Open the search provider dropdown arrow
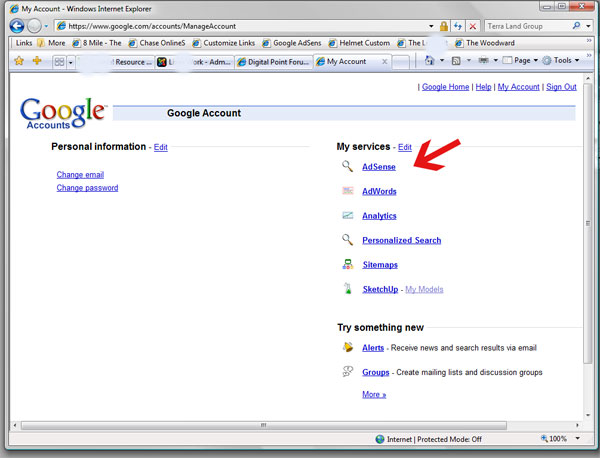 coord(589,26)
